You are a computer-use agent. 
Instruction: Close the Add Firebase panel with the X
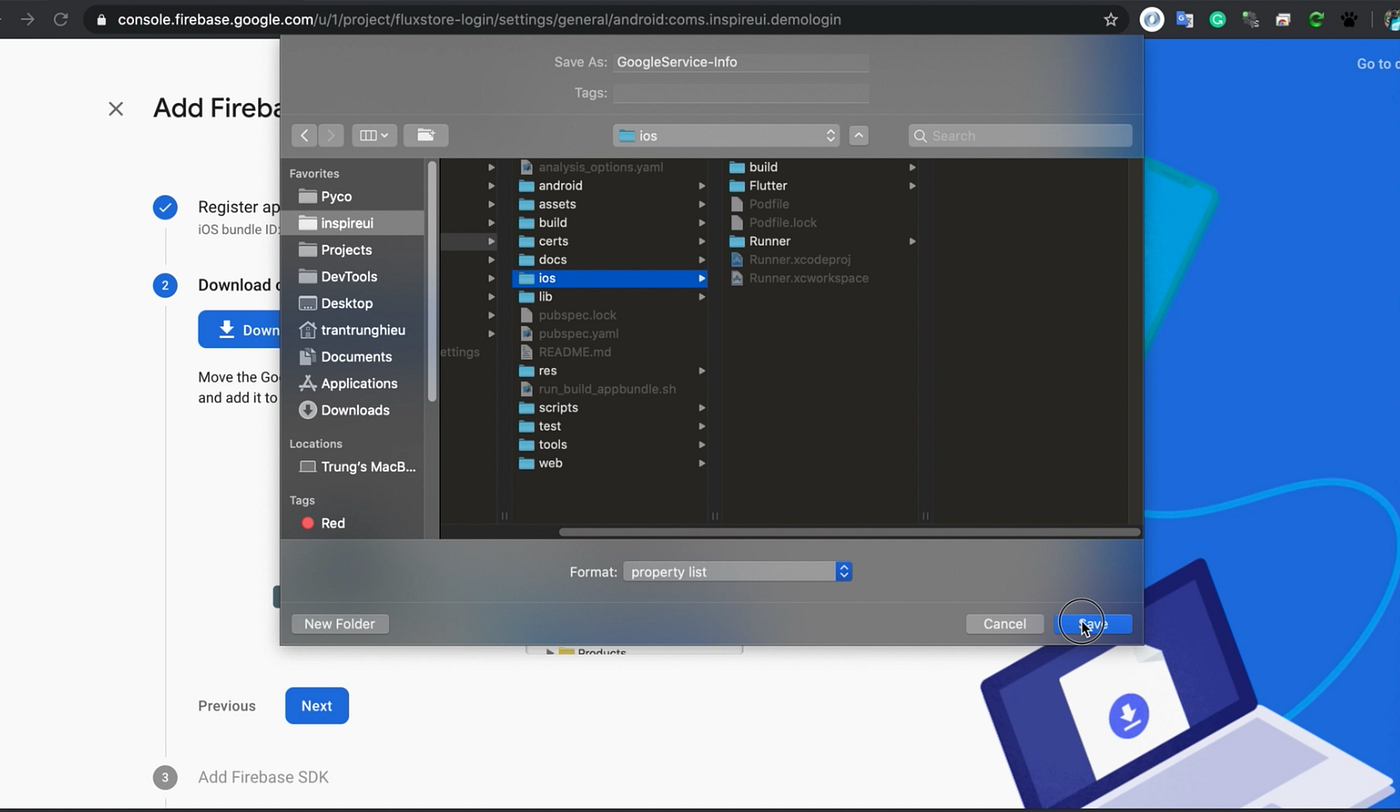[x=116, y=108]
